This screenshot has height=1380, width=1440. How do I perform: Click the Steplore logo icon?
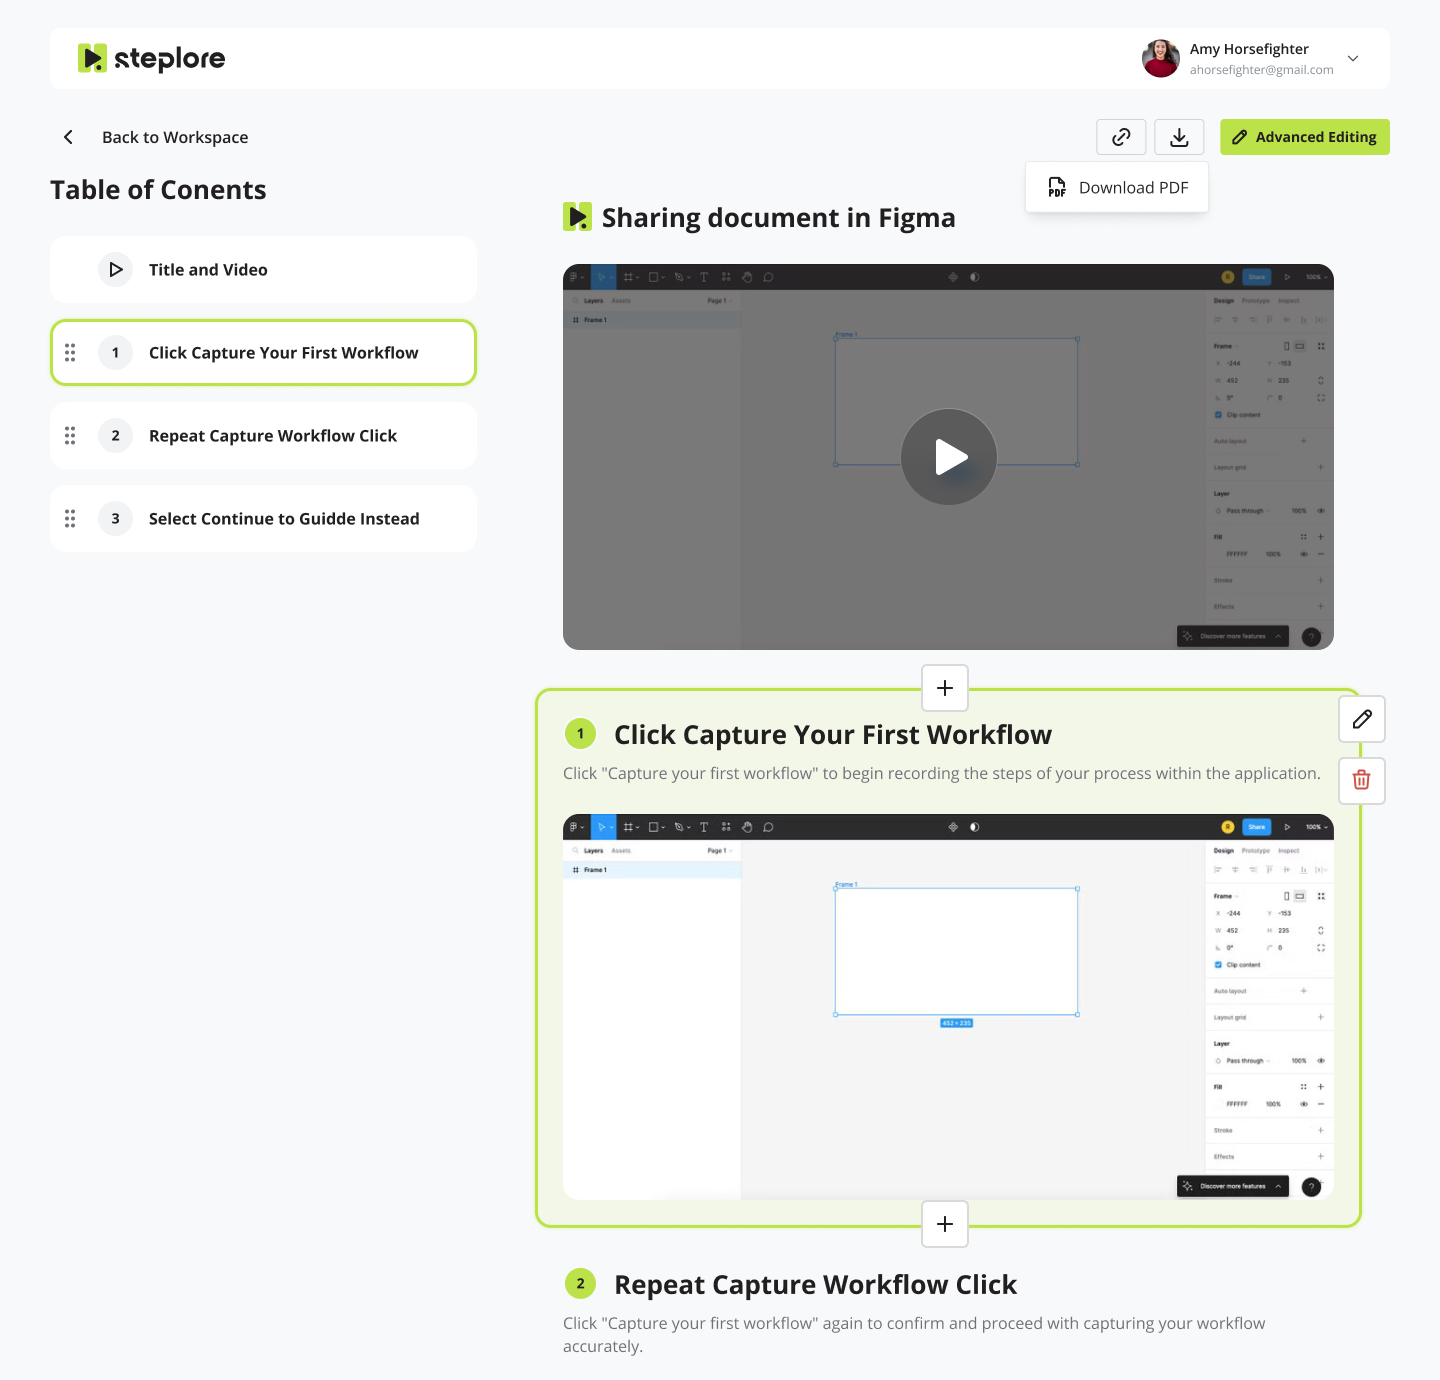[x=93, y=58]
